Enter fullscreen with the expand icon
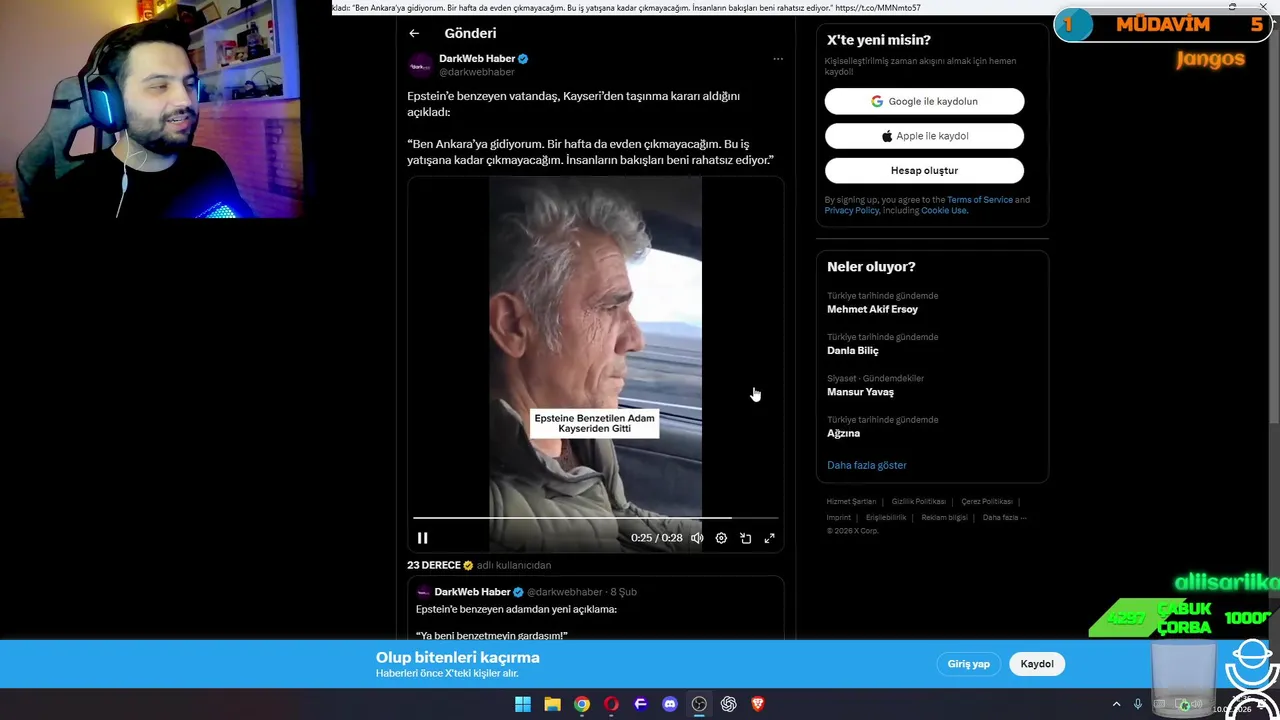The image size is (1280, 720). 769,538
